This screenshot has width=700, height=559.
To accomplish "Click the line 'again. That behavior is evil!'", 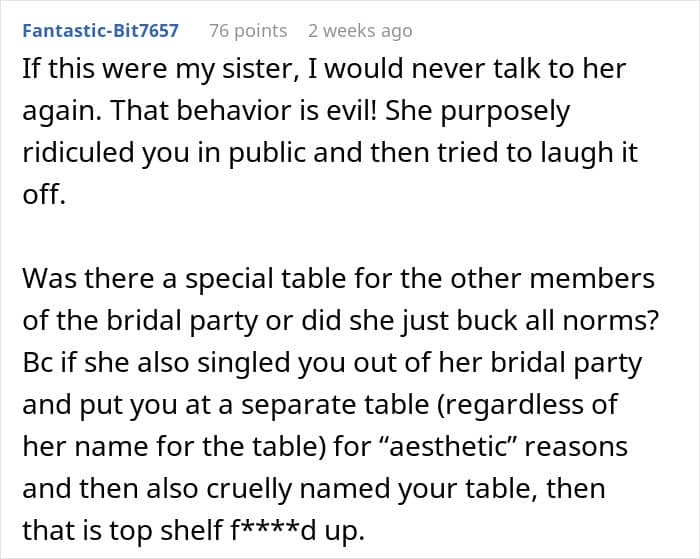I will point(296,111).
